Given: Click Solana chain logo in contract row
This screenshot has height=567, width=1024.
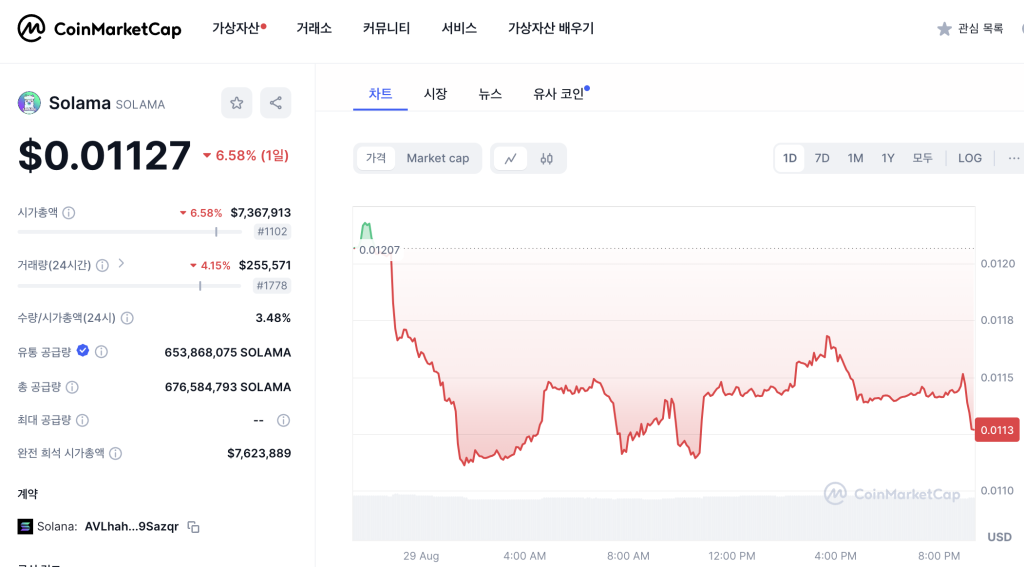Looking at the screenshot, I should point(25,526).
